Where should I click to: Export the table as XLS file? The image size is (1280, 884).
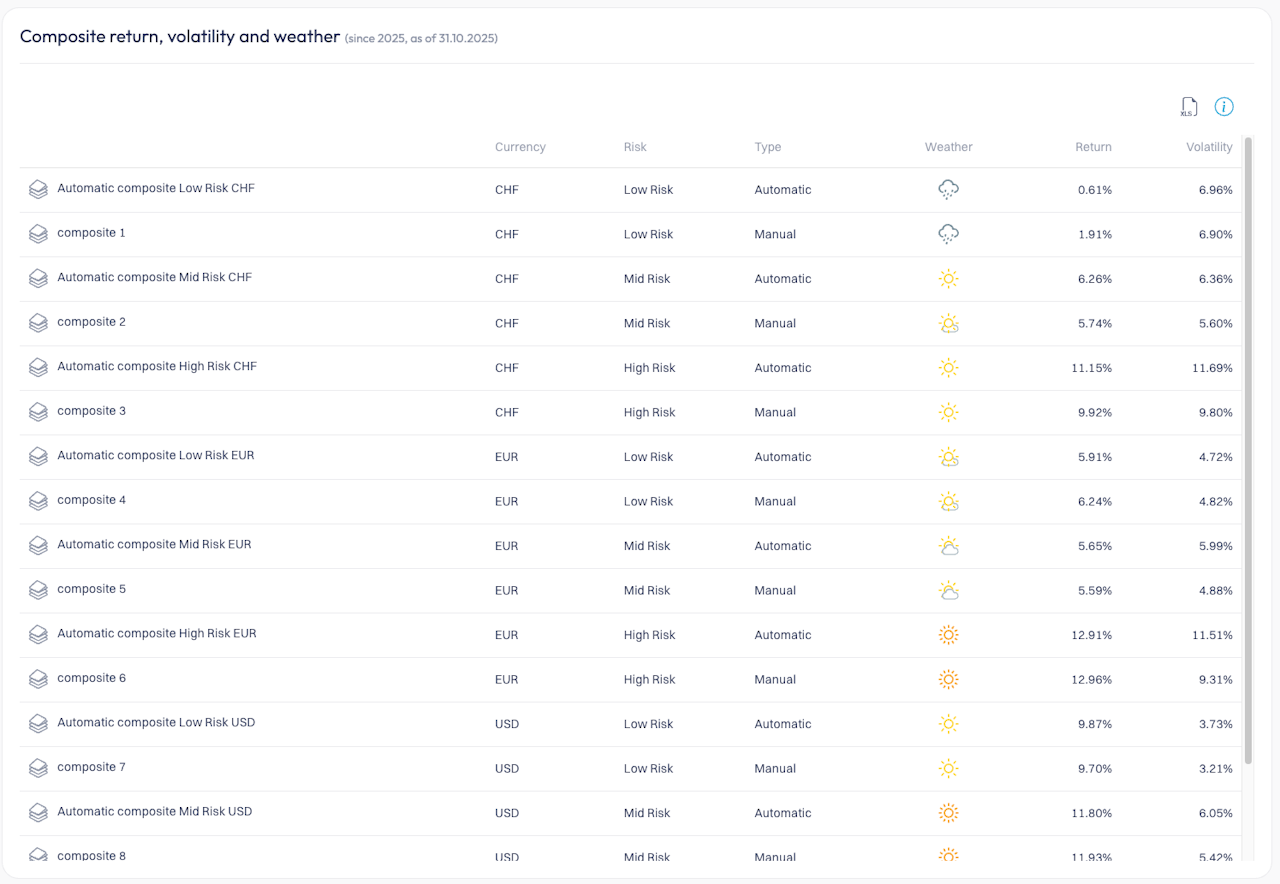(1189, 107)
